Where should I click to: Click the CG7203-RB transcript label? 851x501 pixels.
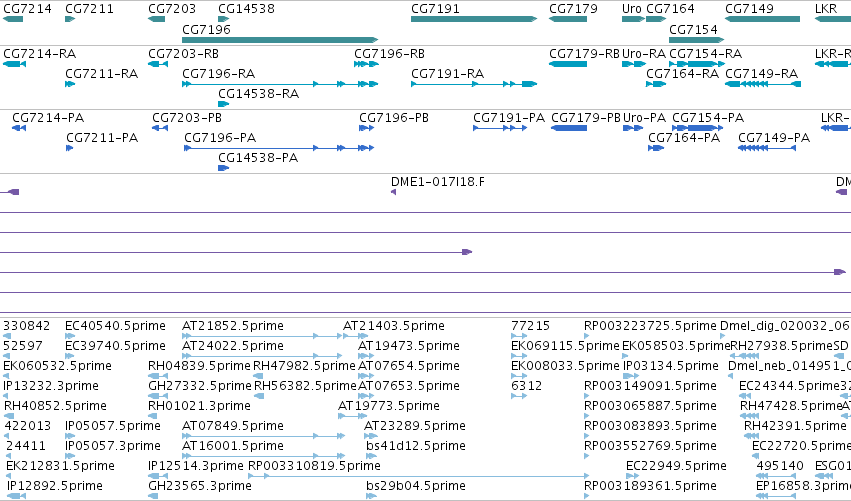point(183,54)
